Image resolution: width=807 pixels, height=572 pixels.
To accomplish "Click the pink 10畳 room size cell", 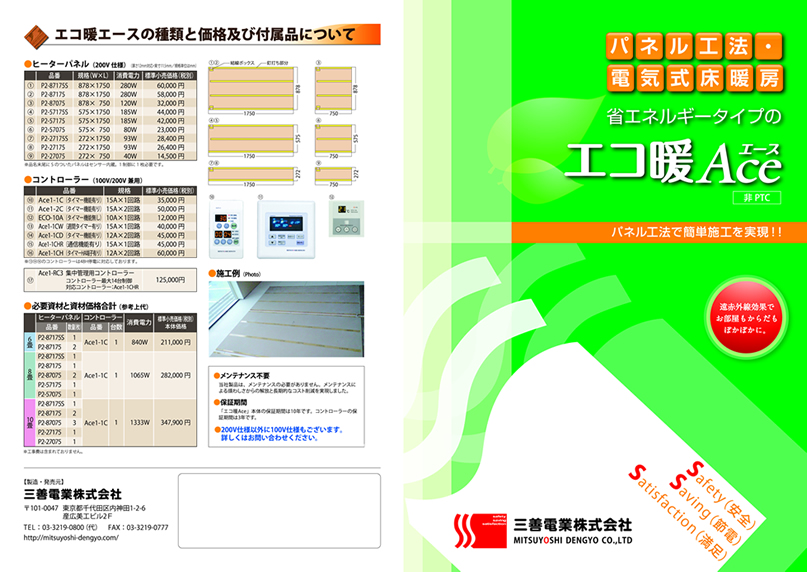I will click(x=30, y=422).
